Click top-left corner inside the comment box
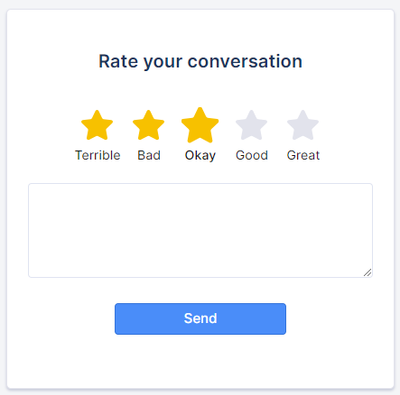400x395 pixels. tap(35, 189)
